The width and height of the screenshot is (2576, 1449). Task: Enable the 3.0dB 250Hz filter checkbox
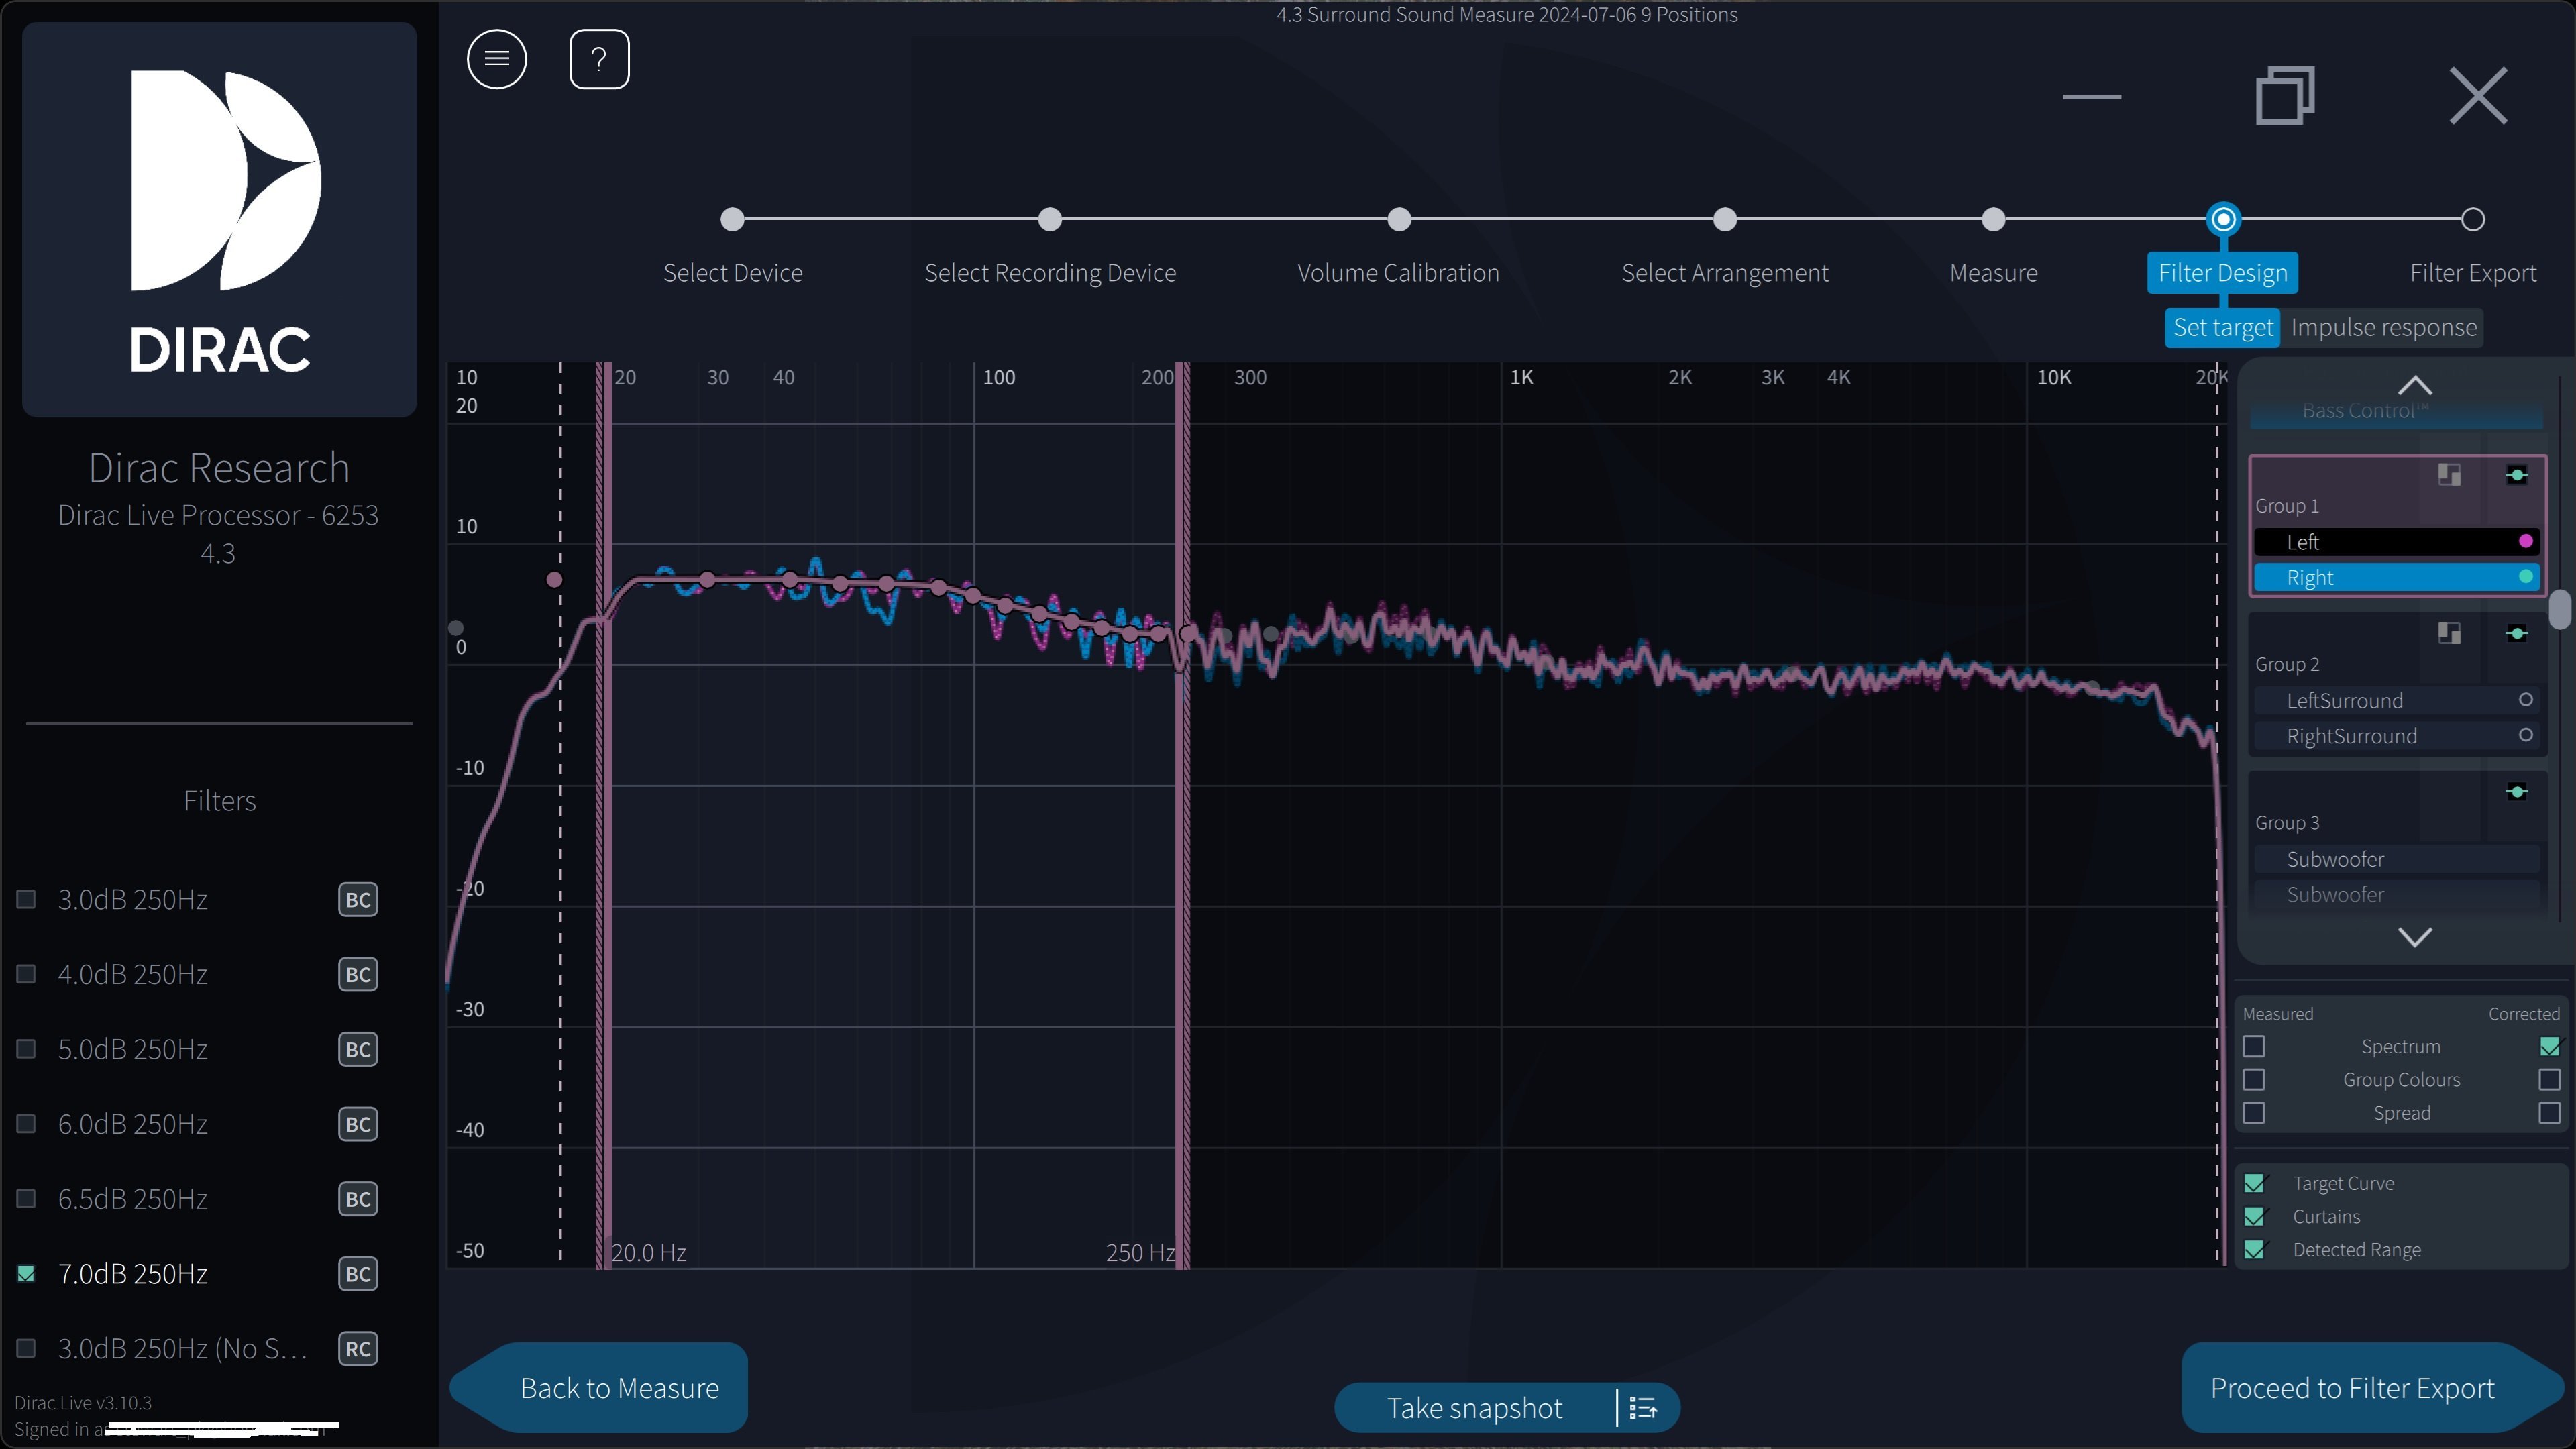[x=25, y=899]
